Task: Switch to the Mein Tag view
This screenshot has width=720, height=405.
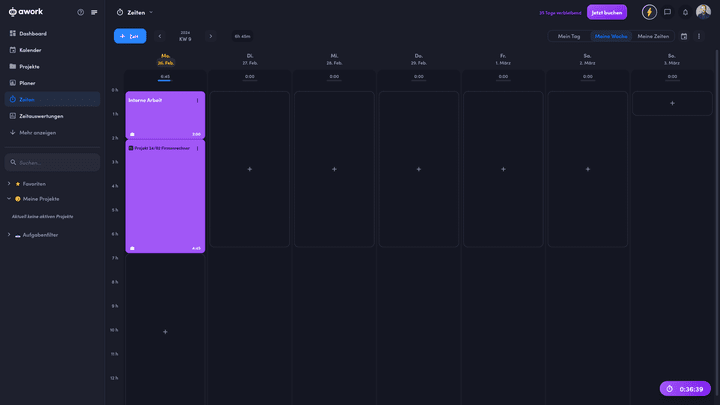Action: (x=568, y=36)
